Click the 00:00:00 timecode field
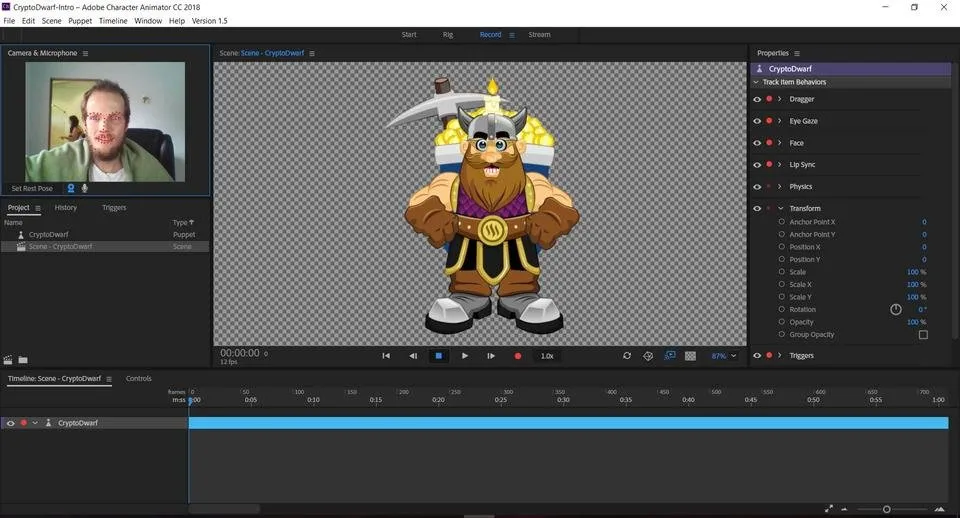The width and height of the screenshot is (960, 518). click(240, 353)
